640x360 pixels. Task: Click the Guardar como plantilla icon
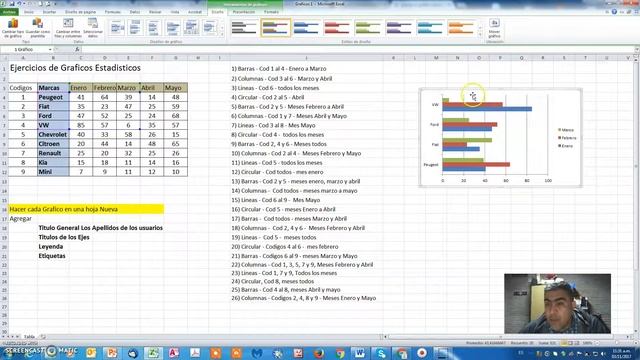[x=38, y=28]
